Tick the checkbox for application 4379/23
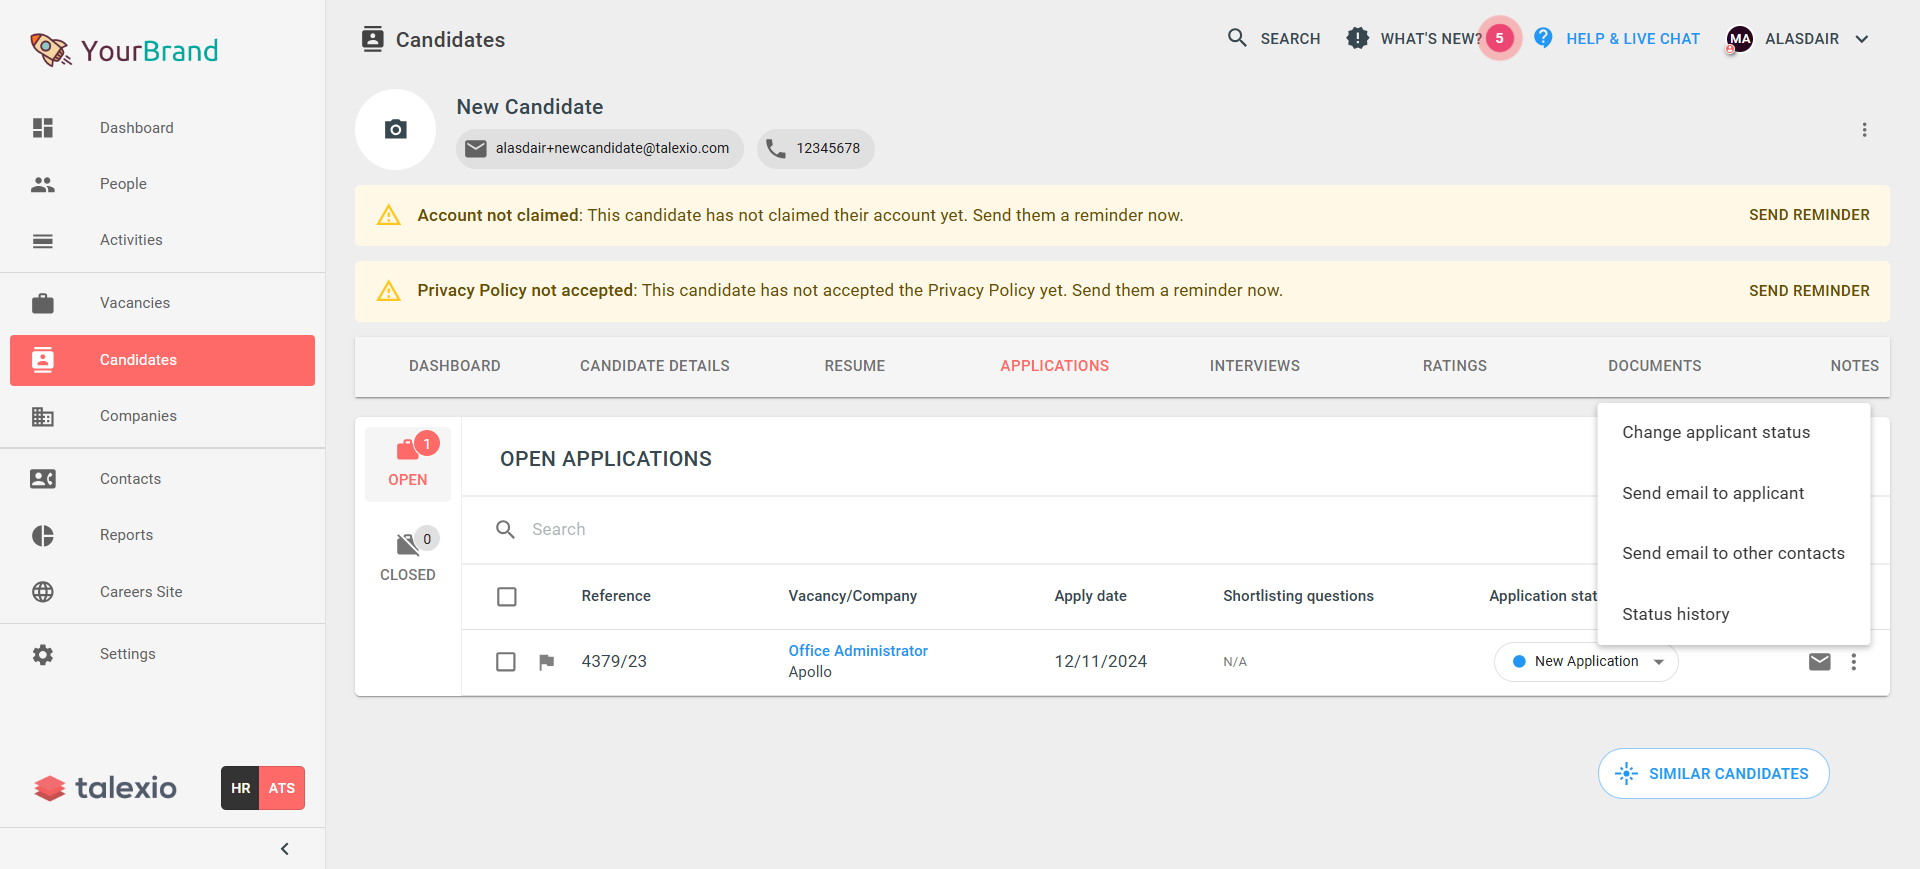Screen dimensions: 1920x869 [506, 662]
